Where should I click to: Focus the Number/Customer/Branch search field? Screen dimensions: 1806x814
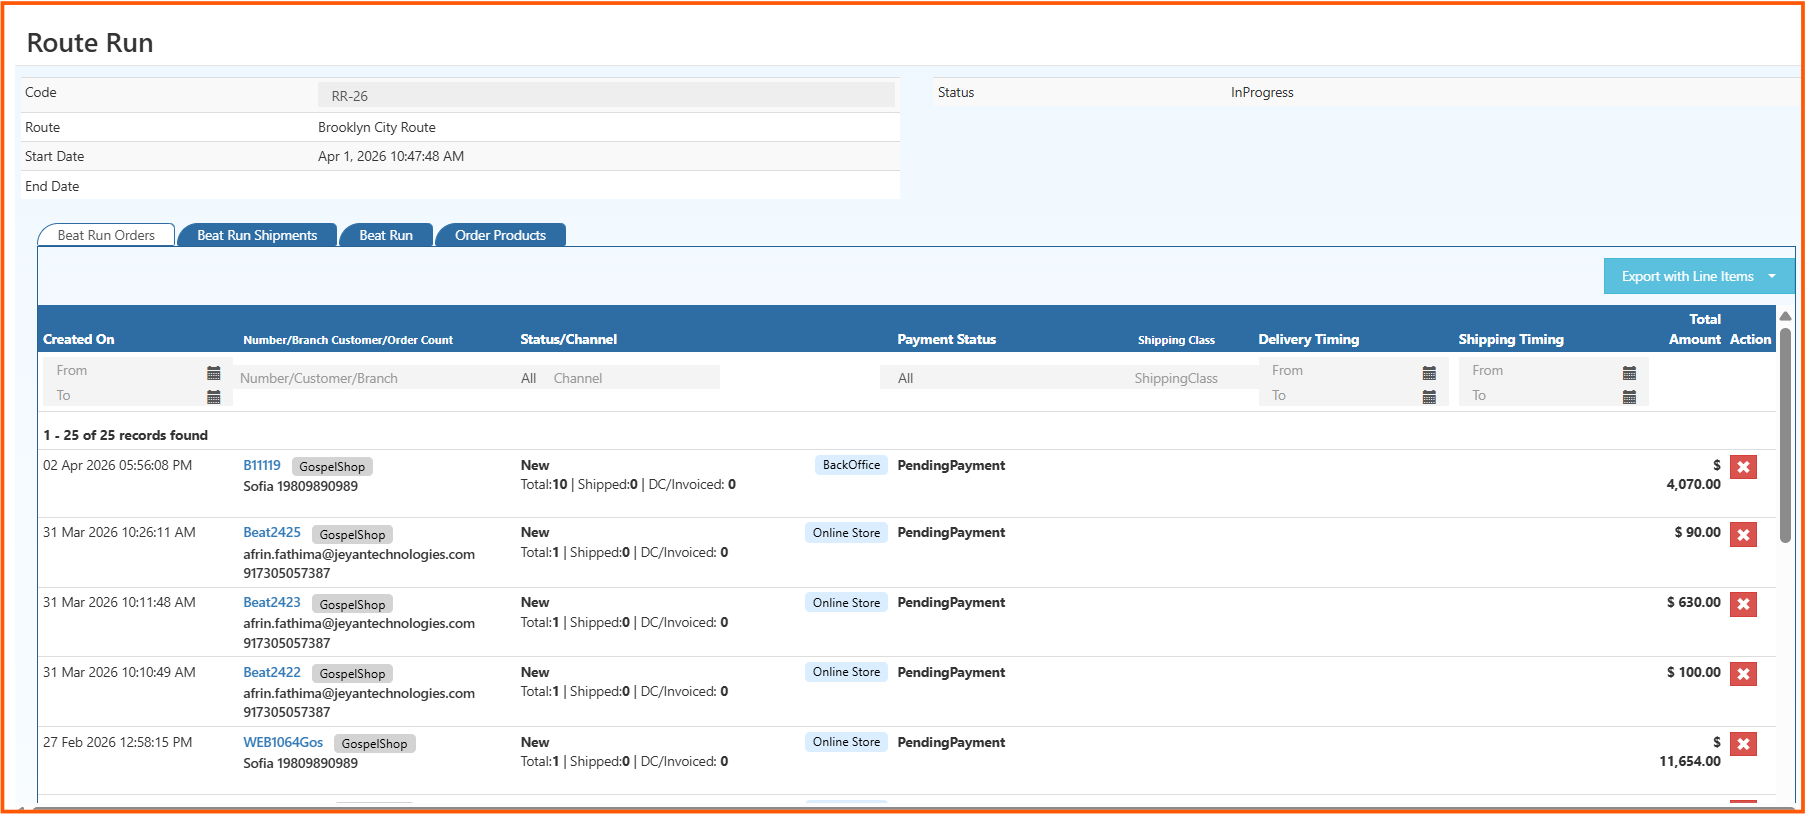click(x=370, y=378)
